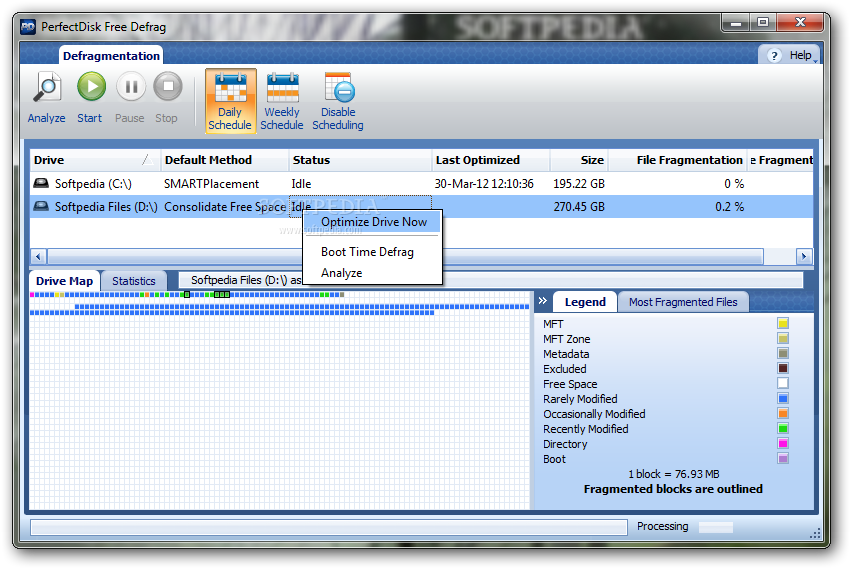Click the progress bar in status bar
This screenshot has width=851, height=569.
[x=329, y=527]
